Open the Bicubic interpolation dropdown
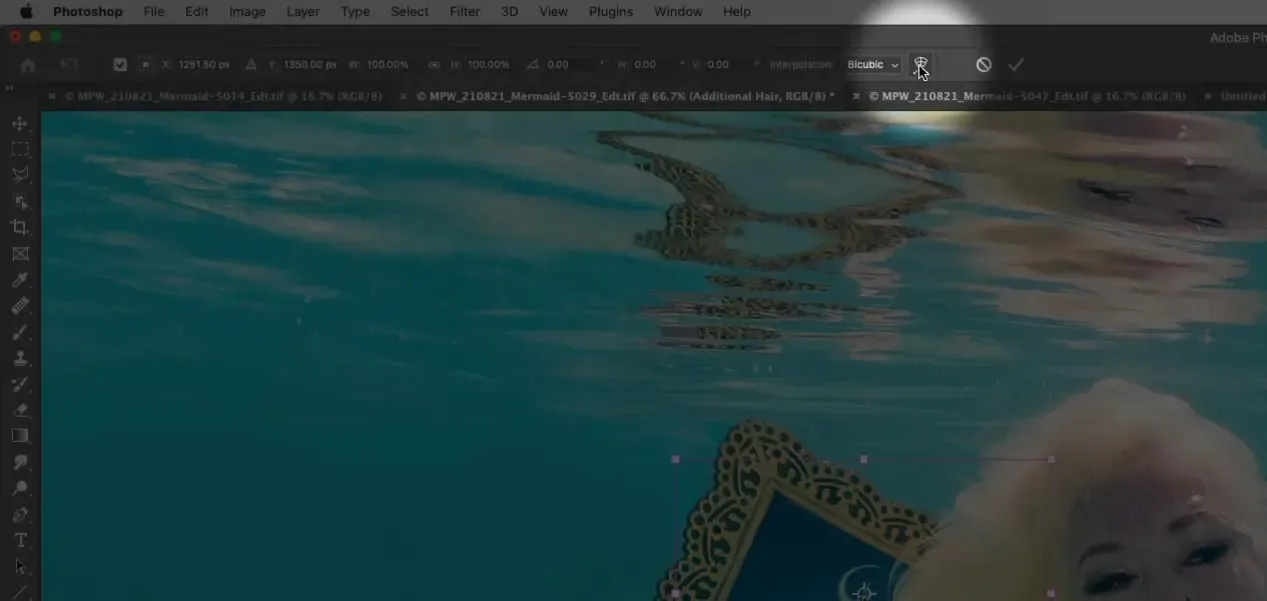The height and width of the screenshot is (601, 1267). click(873, 65)
